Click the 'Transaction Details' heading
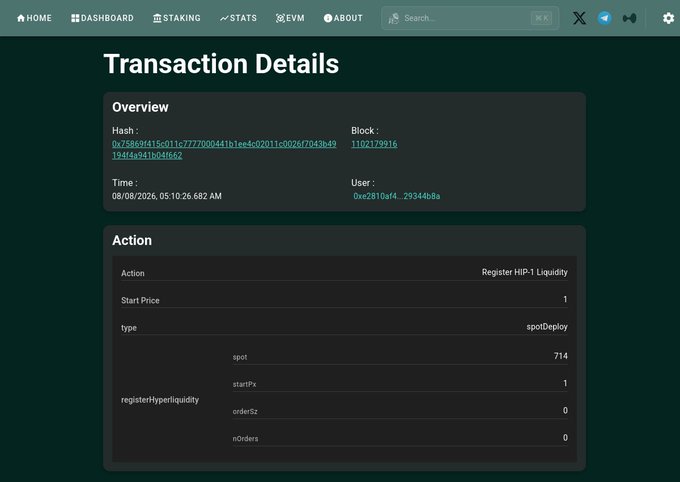The width and height of the screenshot is (680, 482). click(221, 64)
